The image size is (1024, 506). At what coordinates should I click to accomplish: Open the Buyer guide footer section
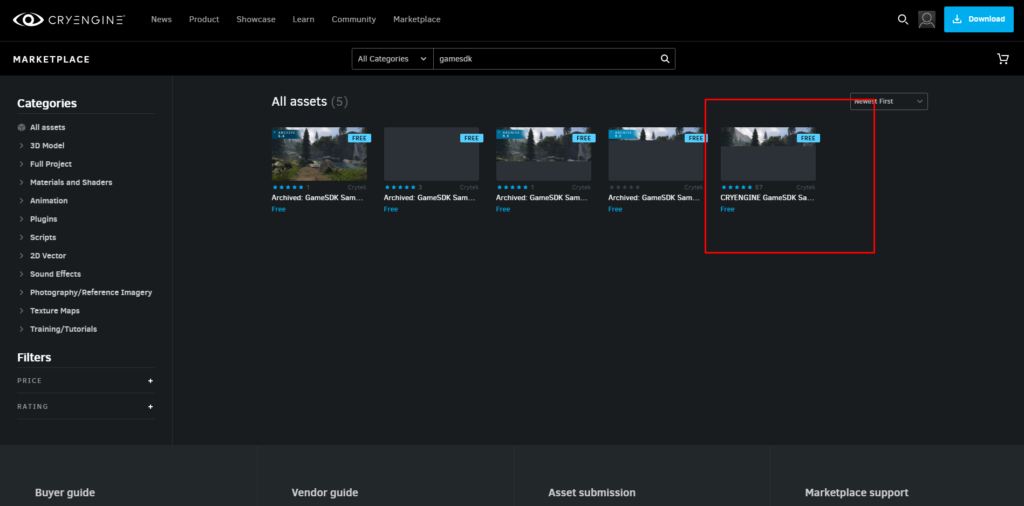pyautogui.click(x=65, y=492)
